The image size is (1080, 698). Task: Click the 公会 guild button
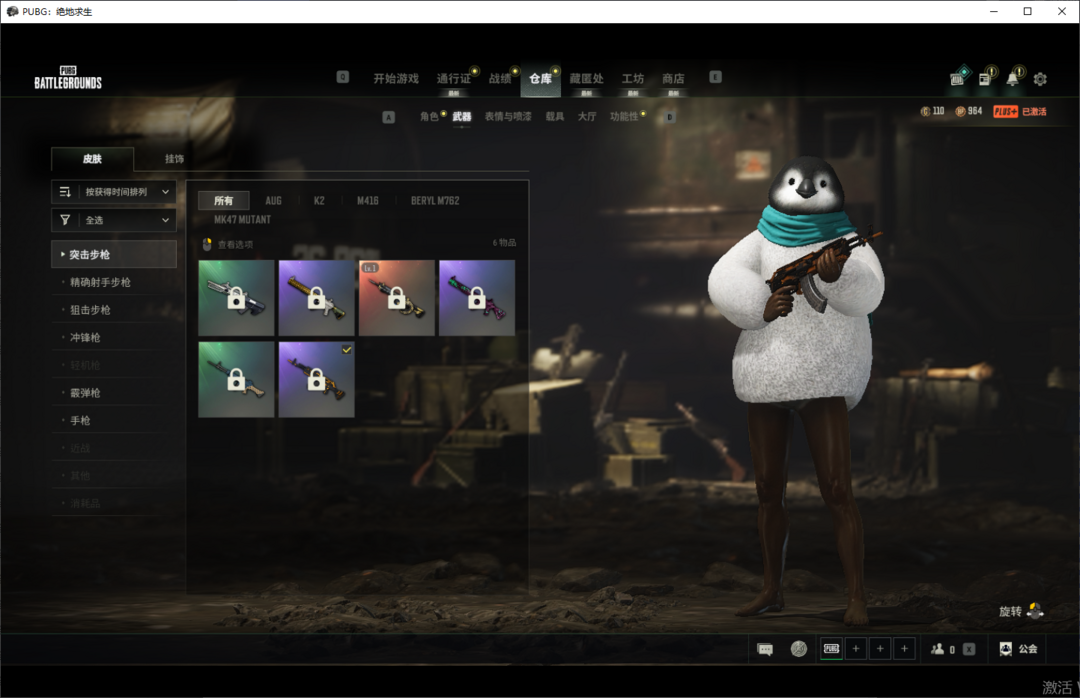tap(1018, 649)
